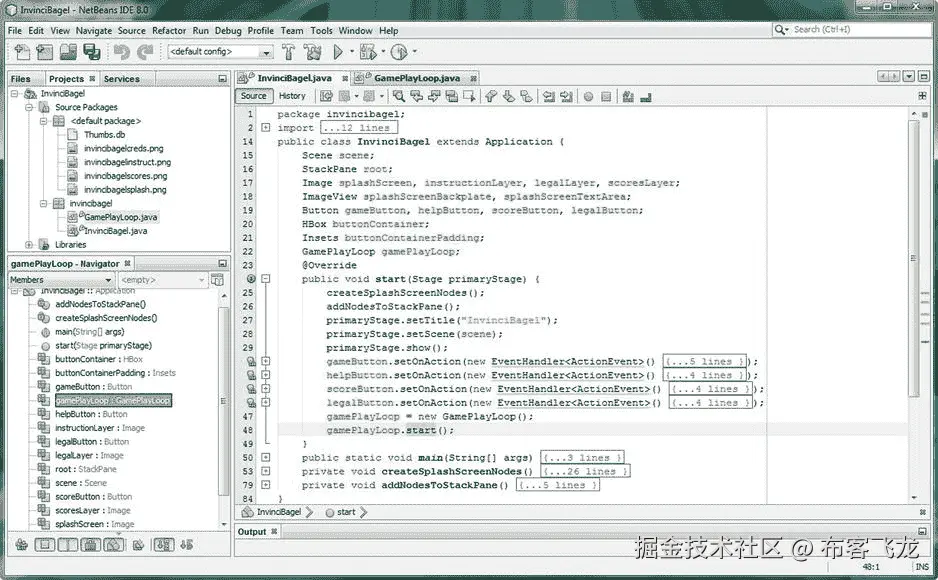Click the Clean and Build icon
The width and height of the screenshot is (938, 580).
click(x=312, y=53)
